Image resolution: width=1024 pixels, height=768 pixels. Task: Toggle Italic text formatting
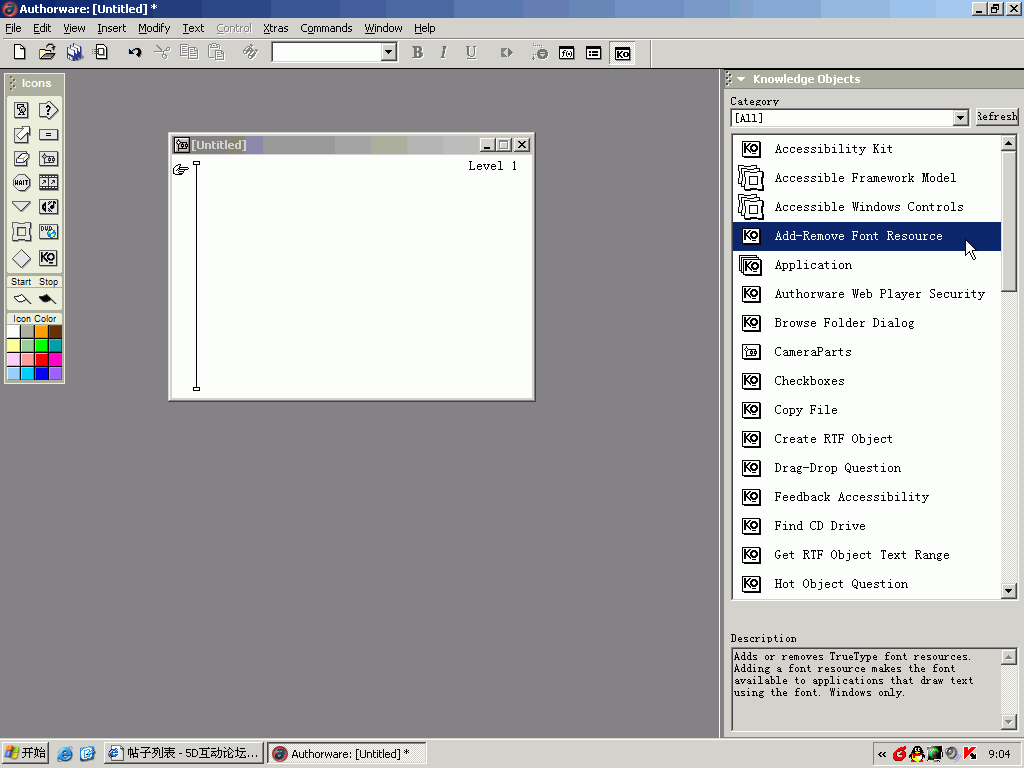(444, 53)
